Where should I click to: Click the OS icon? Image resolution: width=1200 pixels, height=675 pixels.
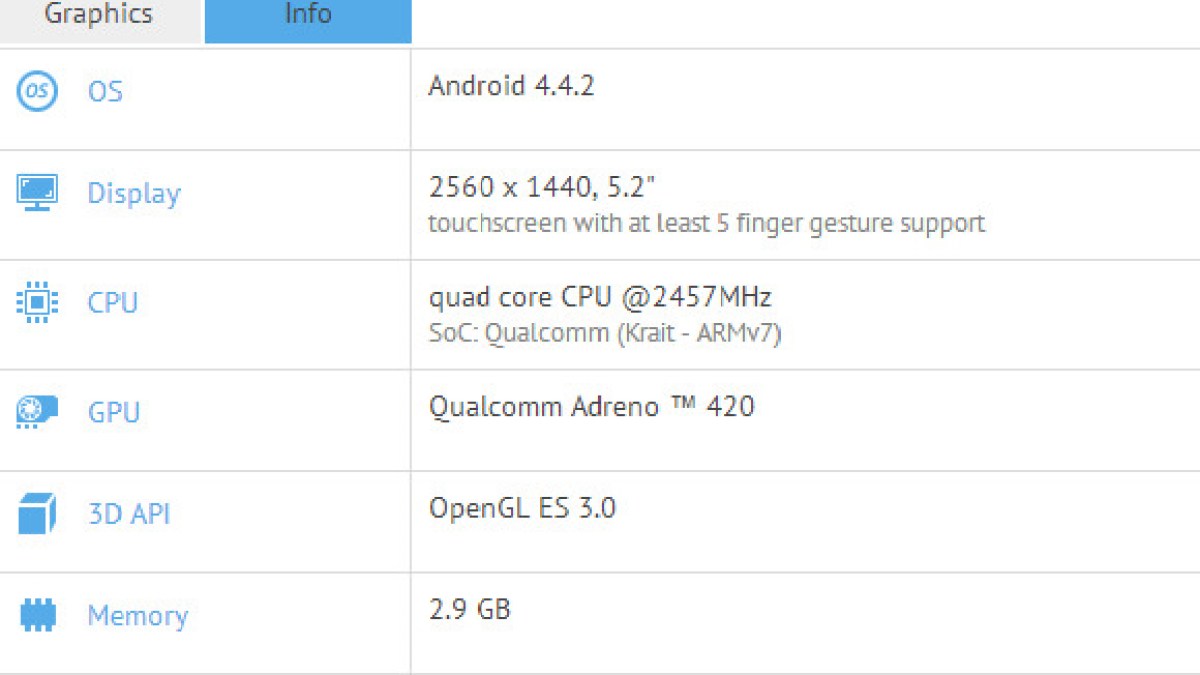(37, 91)
